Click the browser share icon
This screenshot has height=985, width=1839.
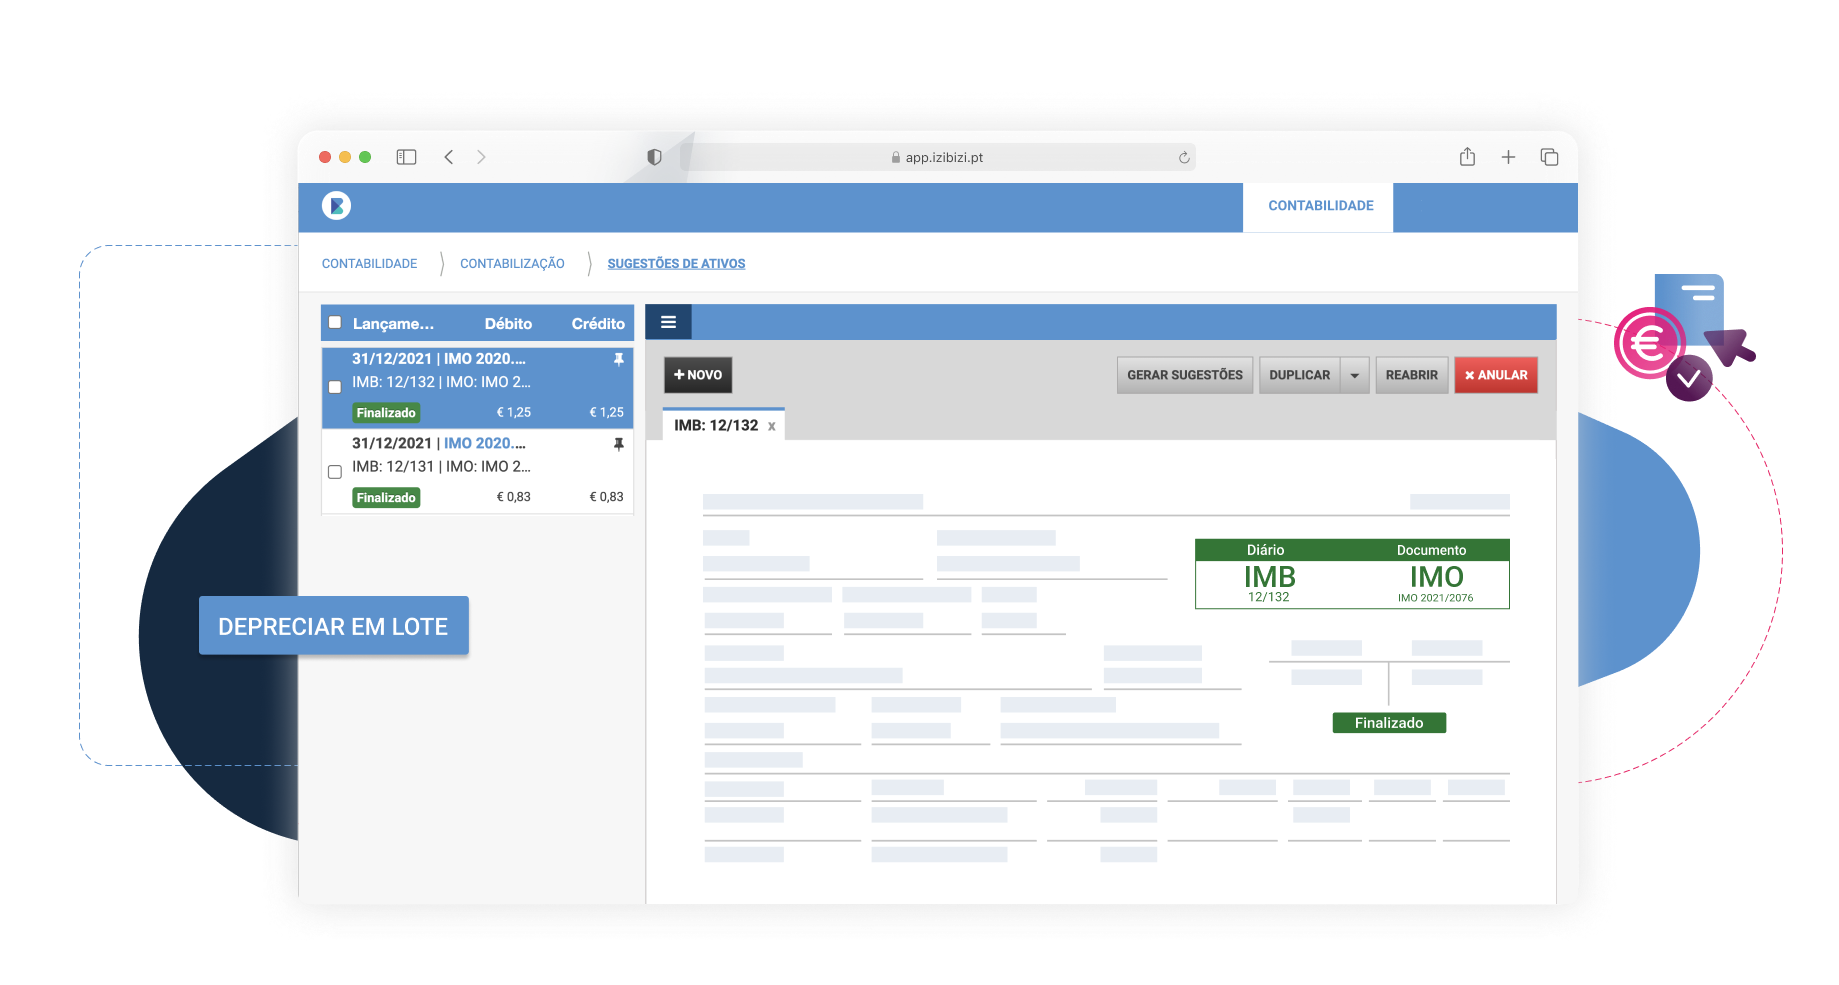(x=1467, y=157)
